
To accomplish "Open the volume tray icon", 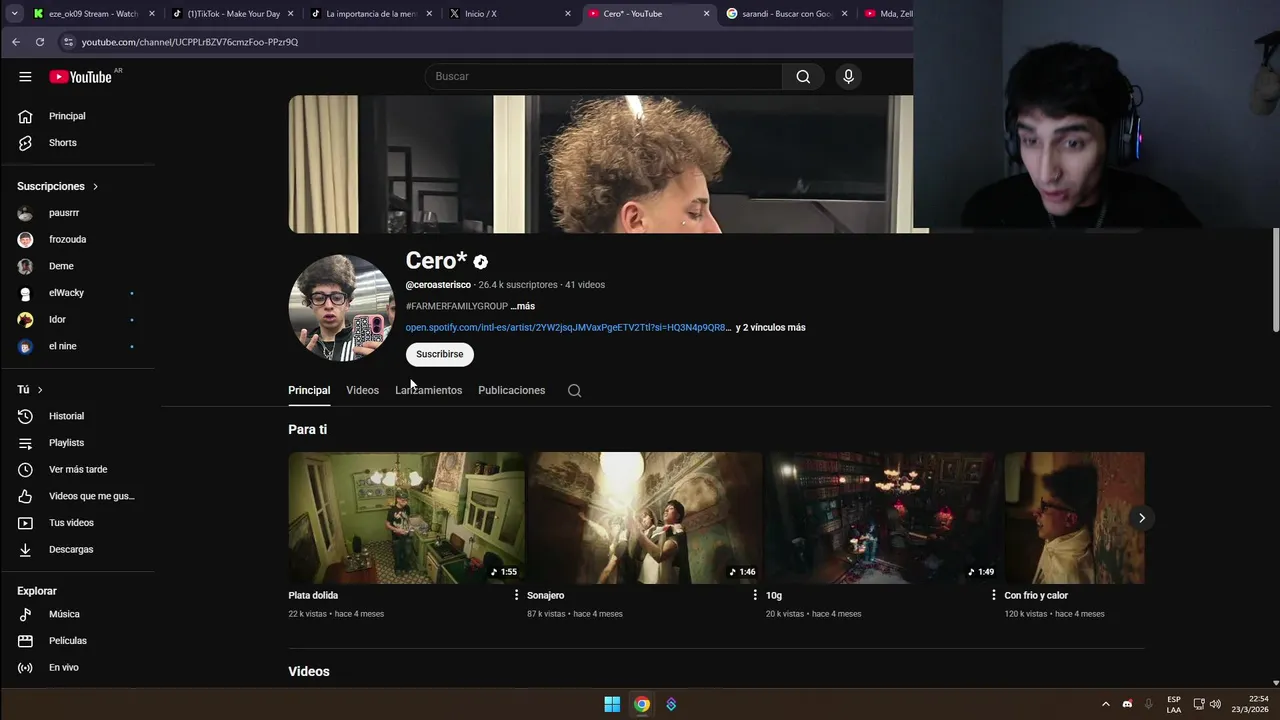I will click(1215, 704).
